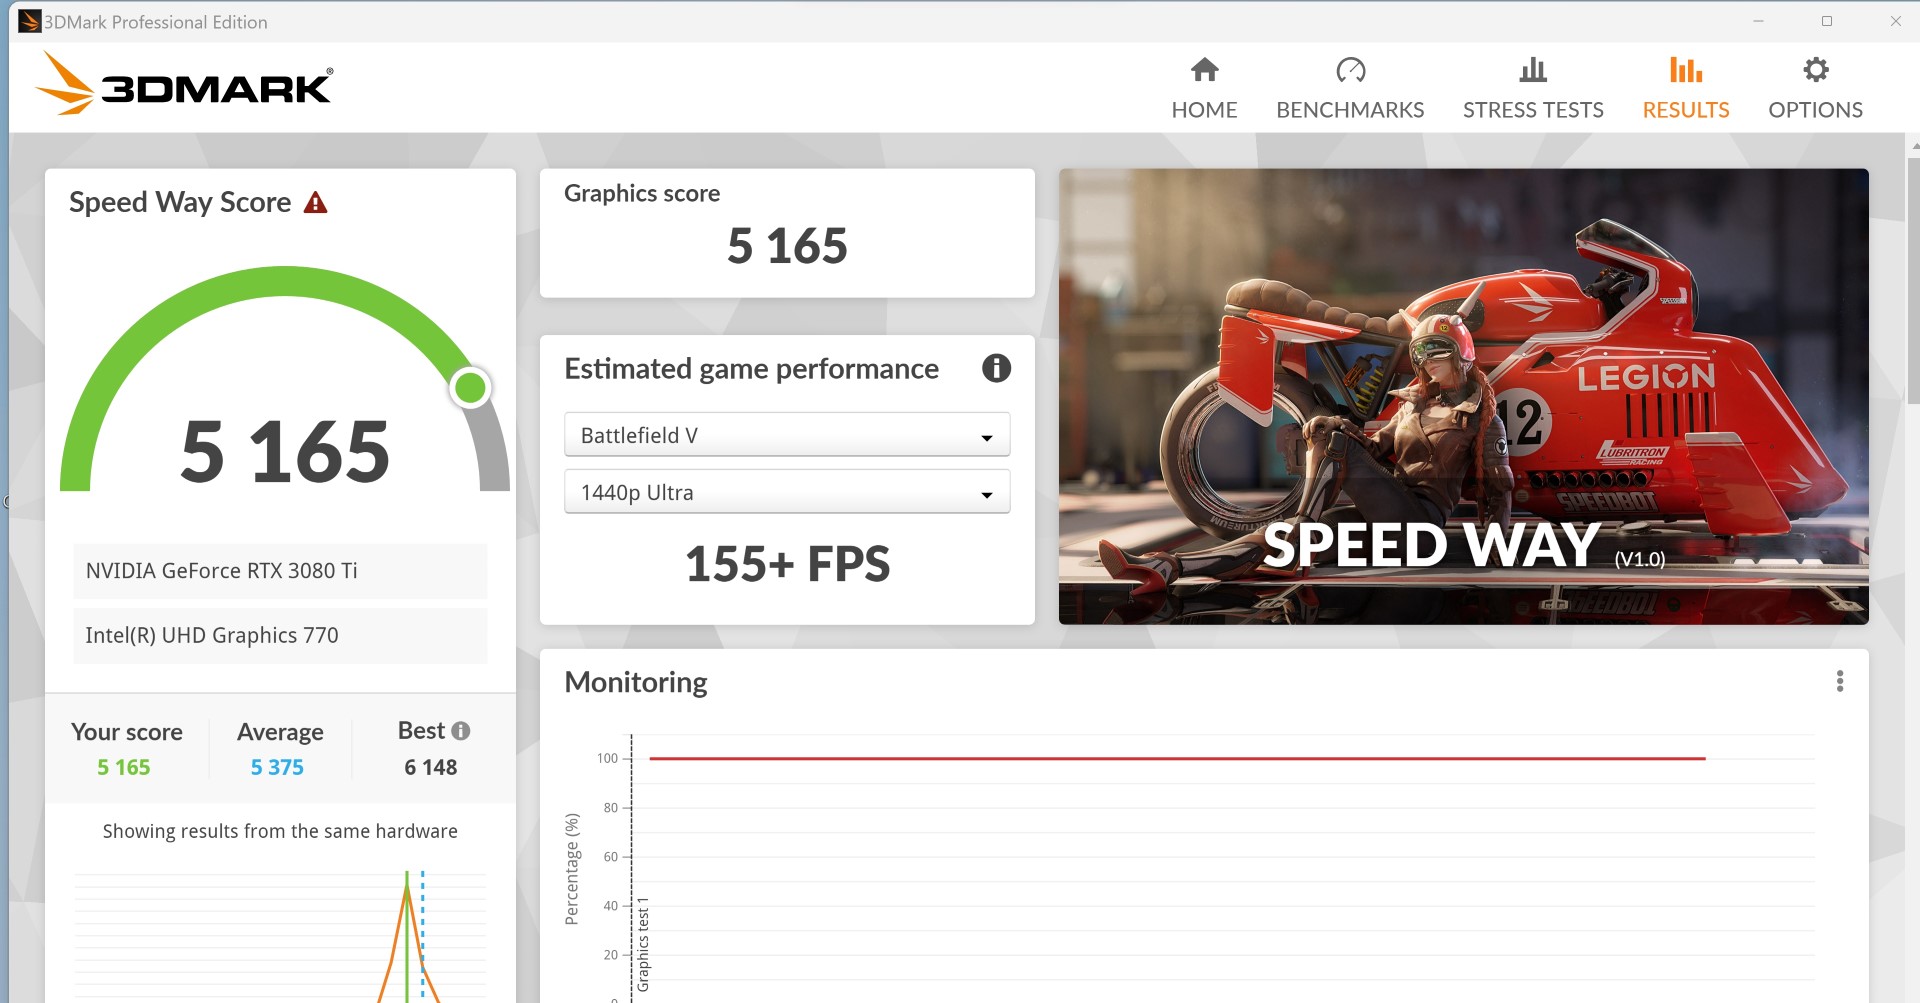
Task: Click the green score gauge knob
Action: tap(470, 387)
